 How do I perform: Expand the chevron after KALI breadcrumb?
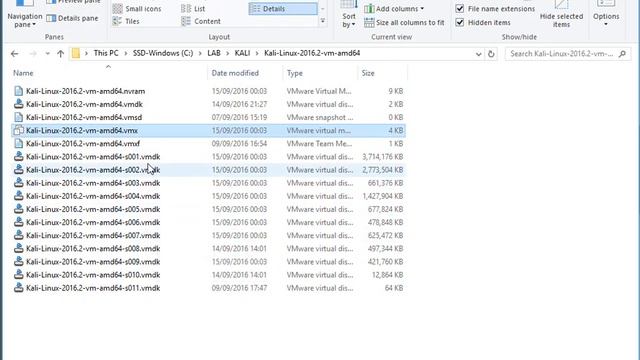pyautogui.click(x=257, y=53)
